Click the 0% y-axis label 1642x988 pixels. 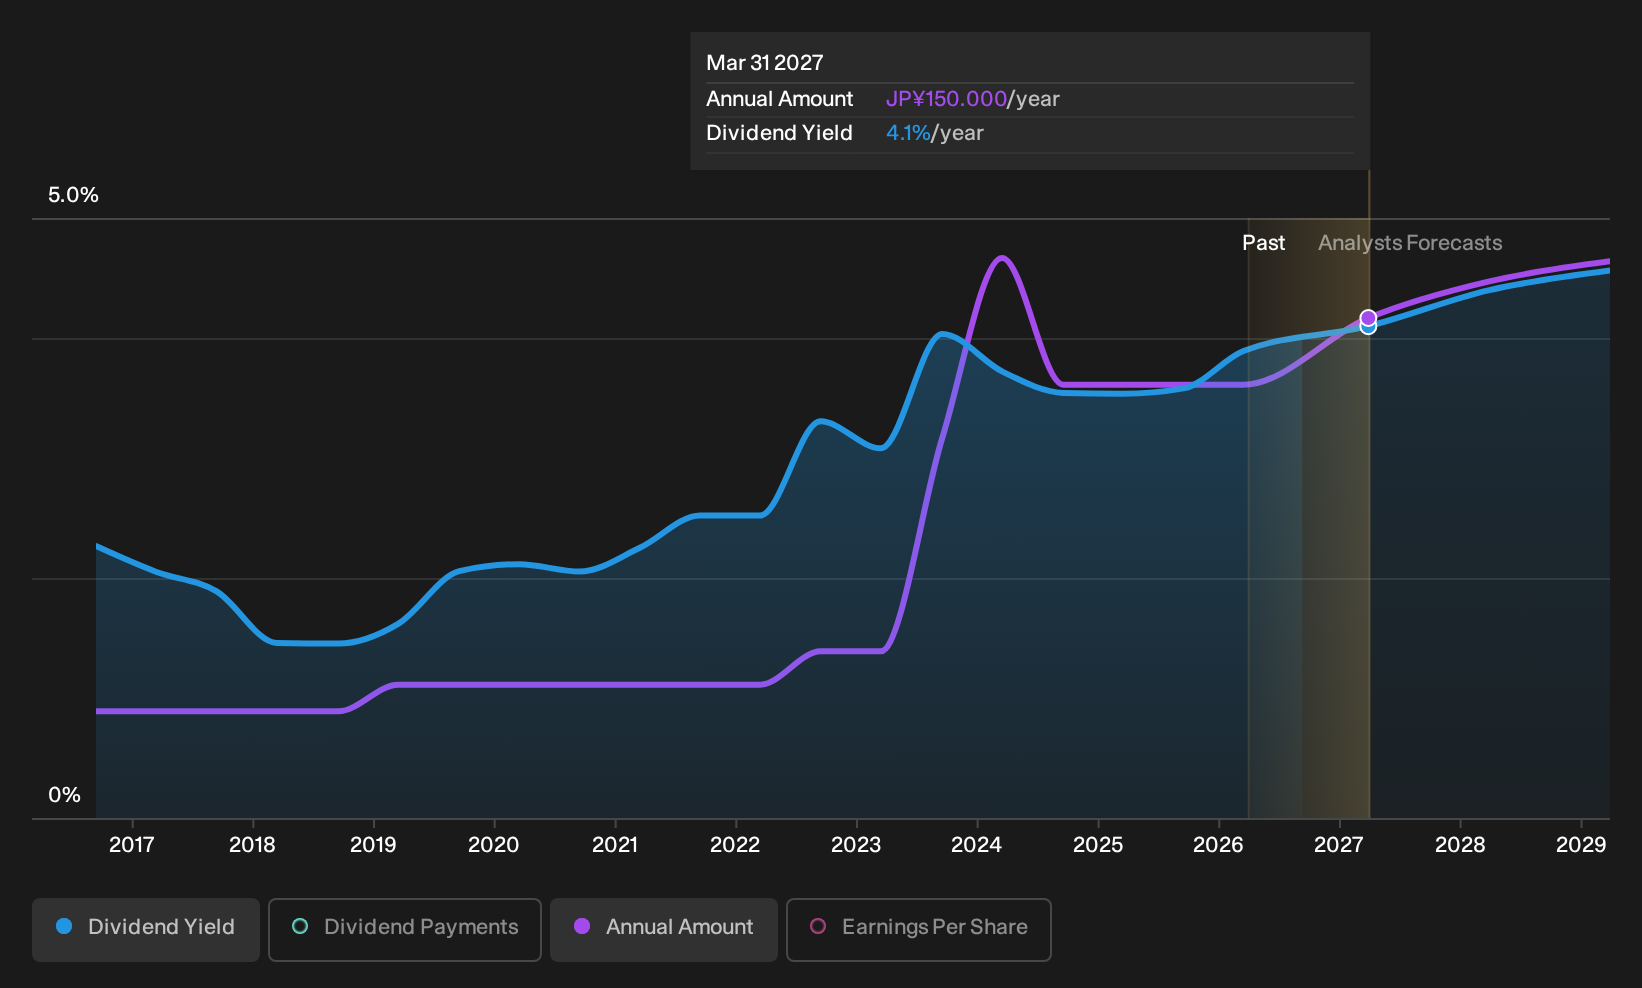pos(64,795)
